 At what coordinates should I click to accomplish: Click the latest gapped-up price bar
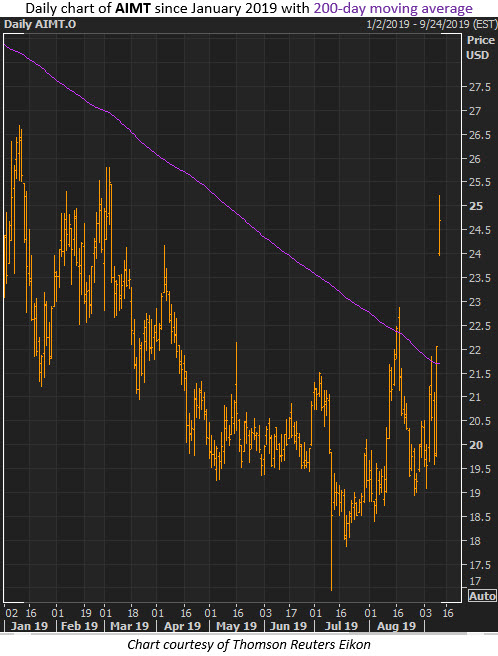pyautogui.click(x=439, y=225)
